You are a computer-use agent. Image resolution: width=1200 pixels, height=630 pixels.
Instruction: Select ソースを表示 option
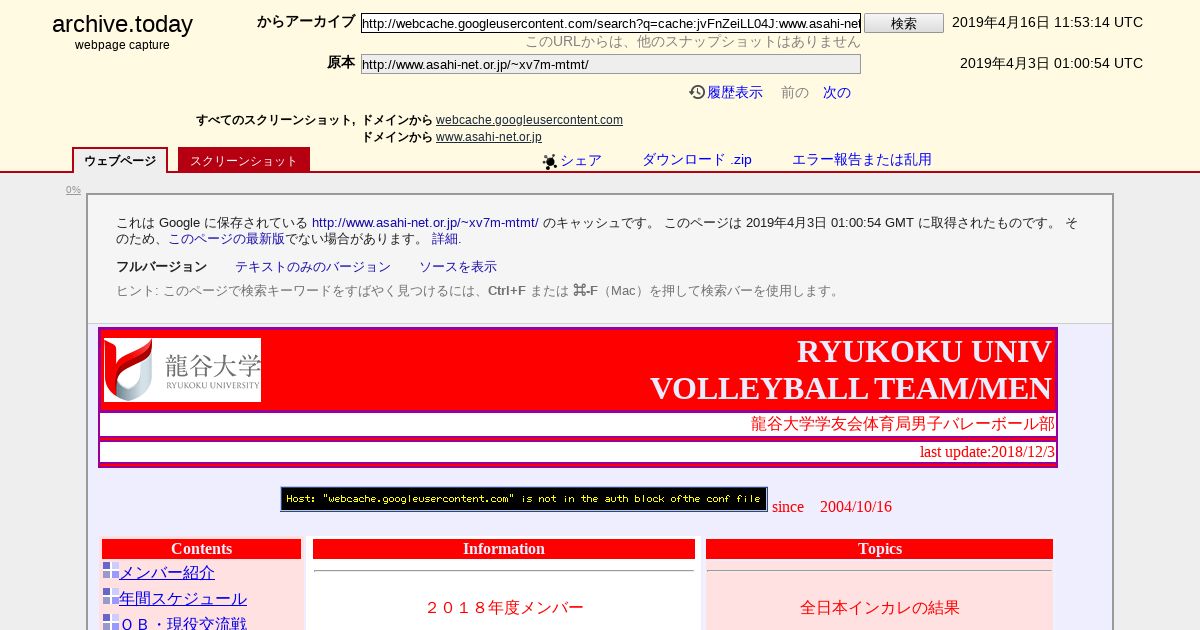[x=458, y=267]
